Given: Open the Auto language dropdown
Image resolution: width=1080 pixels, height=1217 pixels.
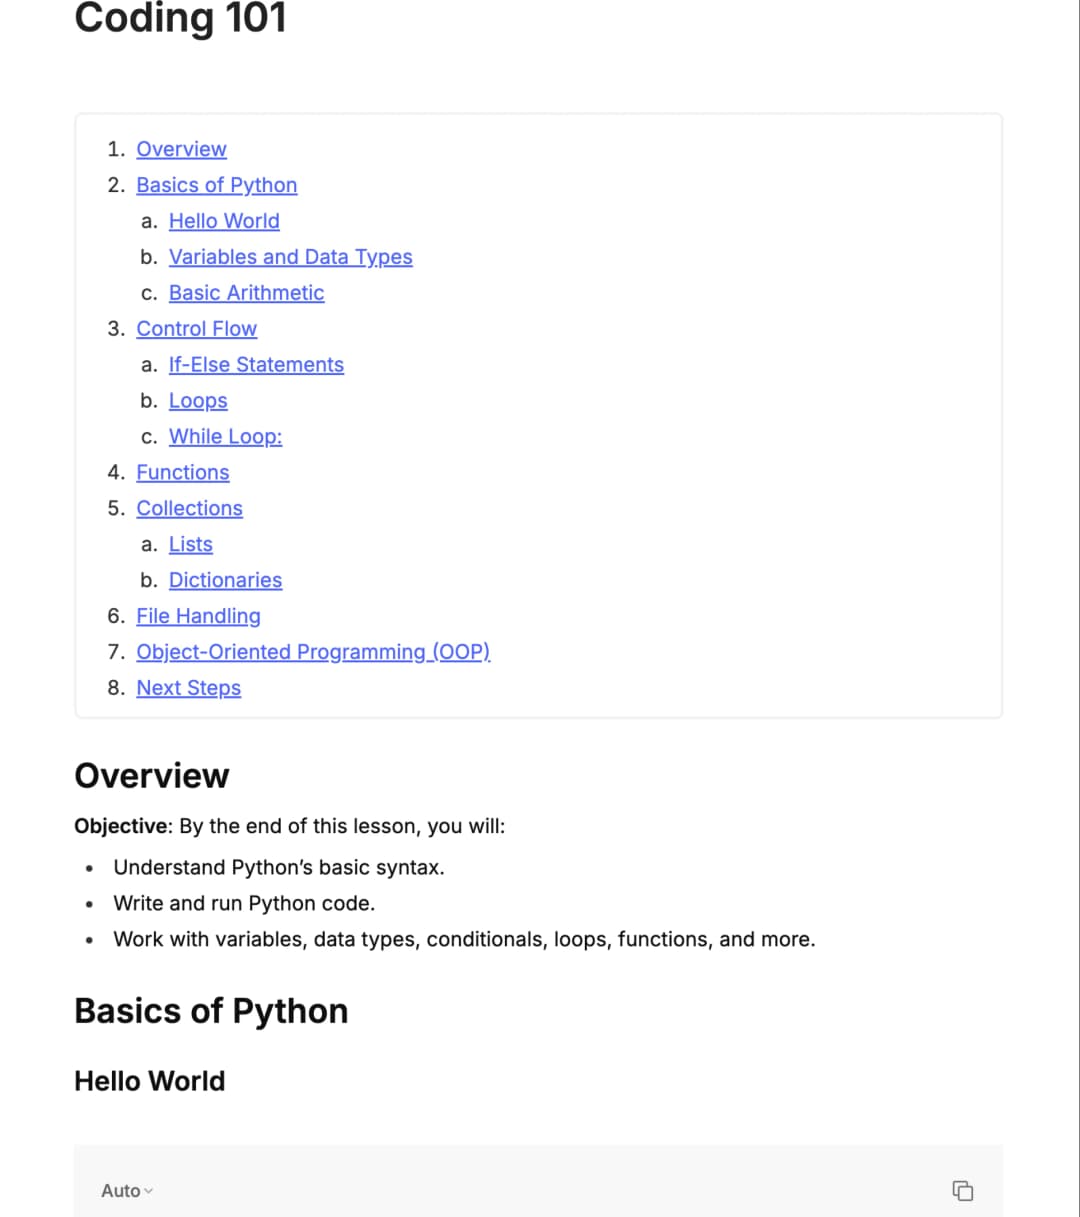Looking at the screenshot, I should [127, 1190].
